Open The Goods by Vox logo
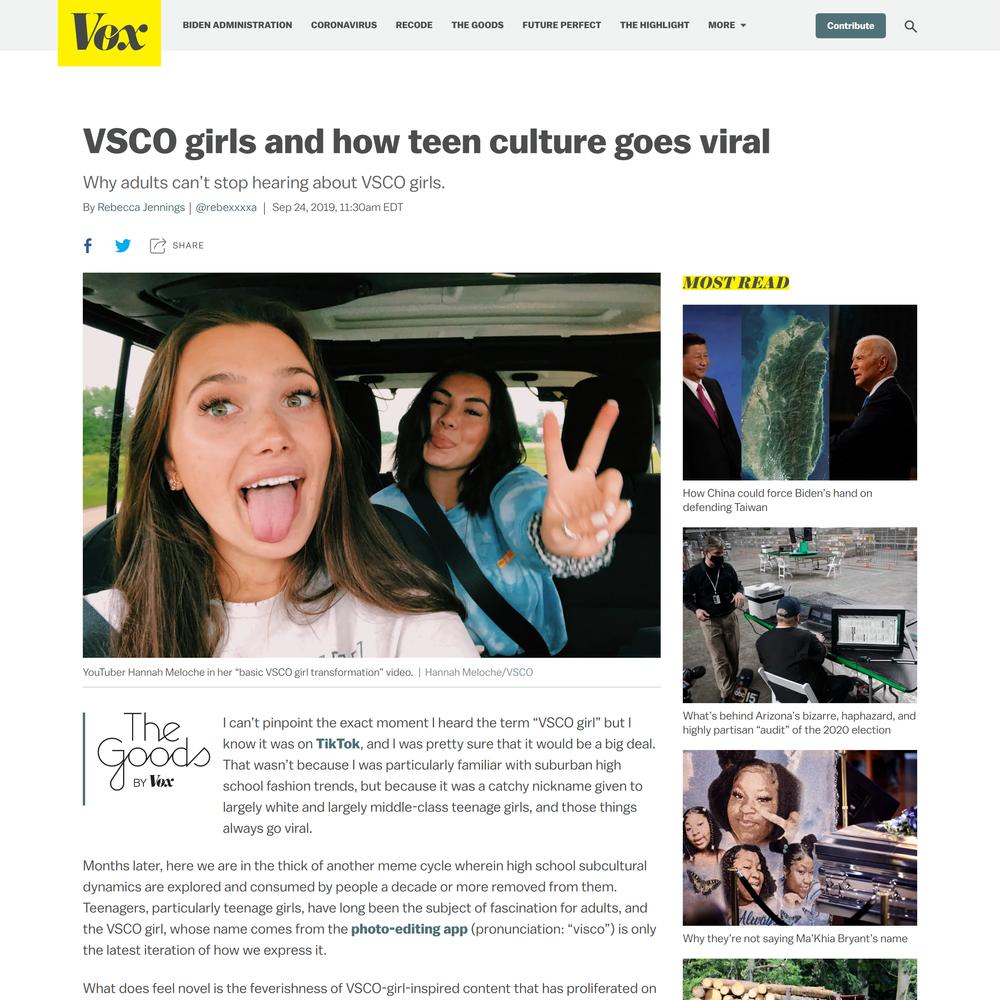1000x1000 pixels. [x=153, y=751]
